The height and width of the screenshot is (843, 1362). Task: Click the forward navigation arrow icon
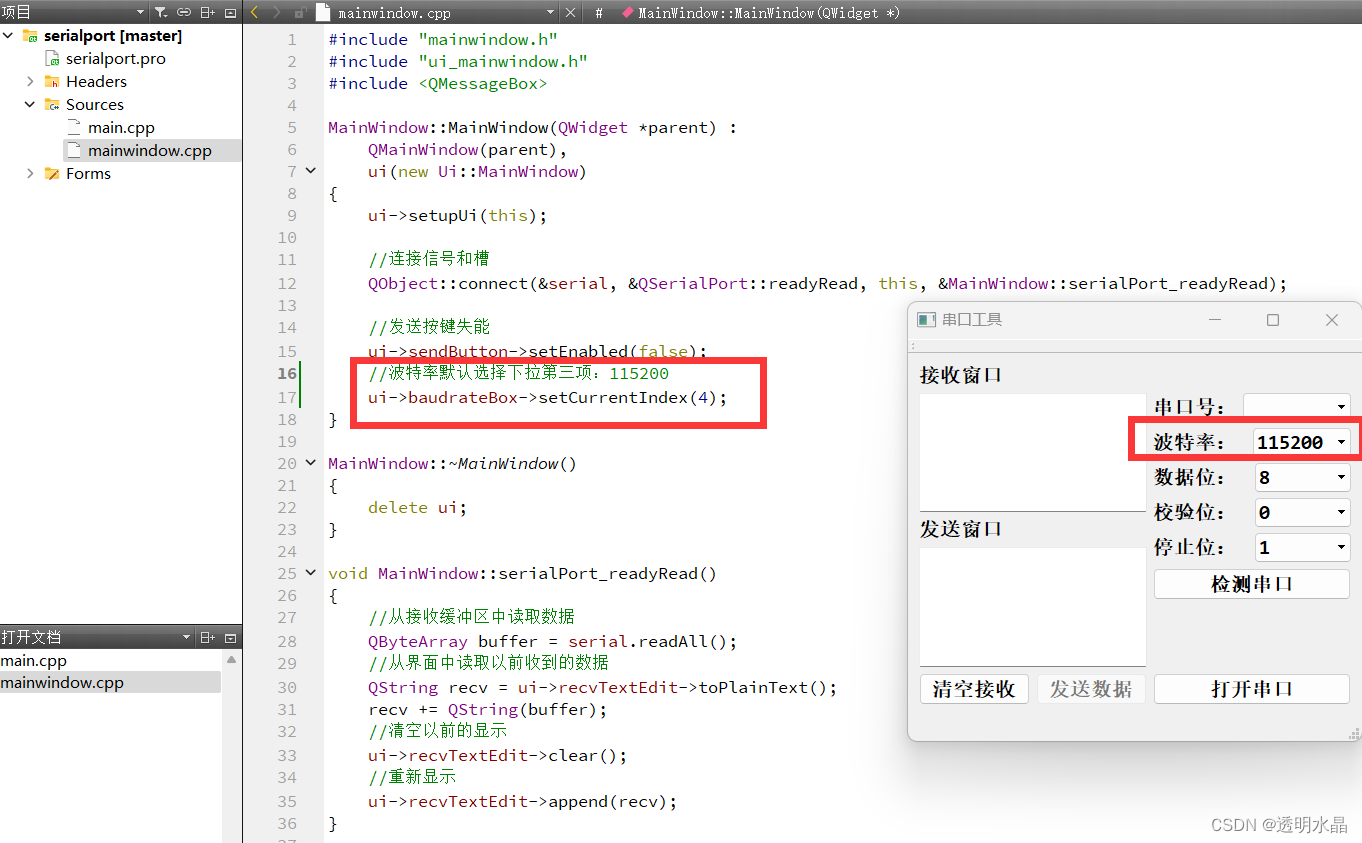(274, 12)
